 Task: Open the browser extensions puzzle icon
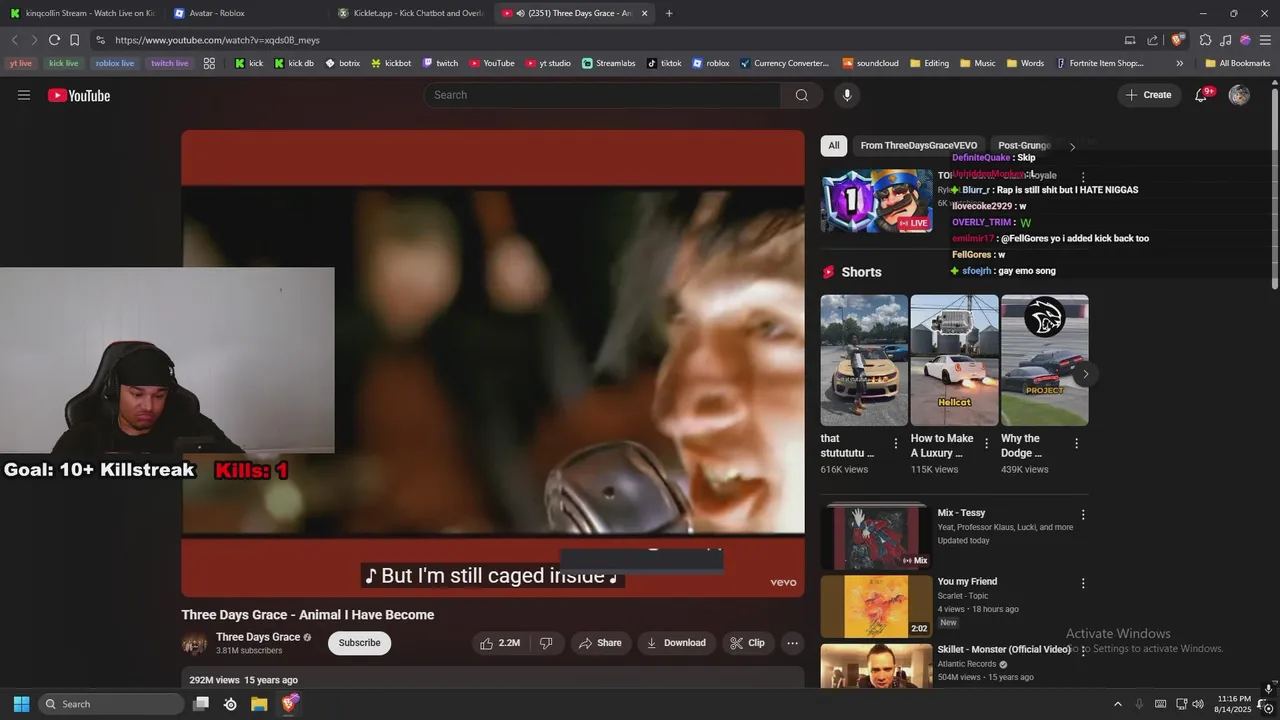(1205, 40)
